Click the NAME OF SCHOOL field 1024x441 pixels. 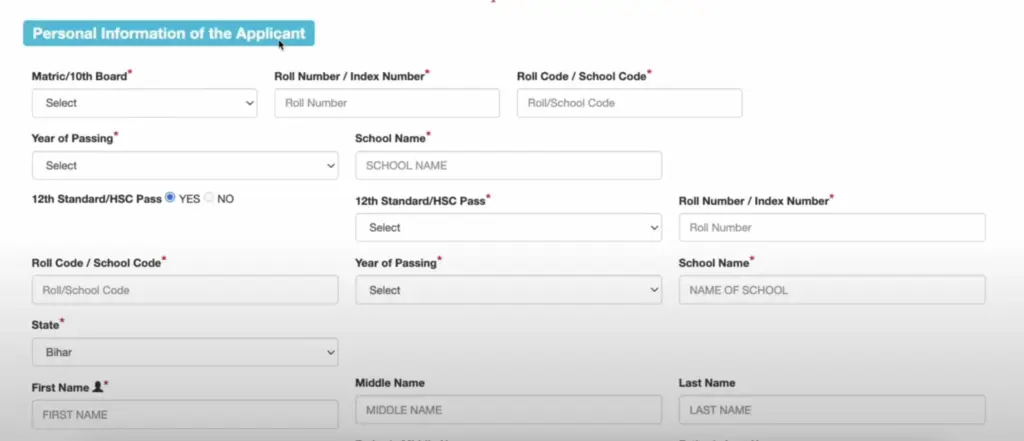pos(832,290)
